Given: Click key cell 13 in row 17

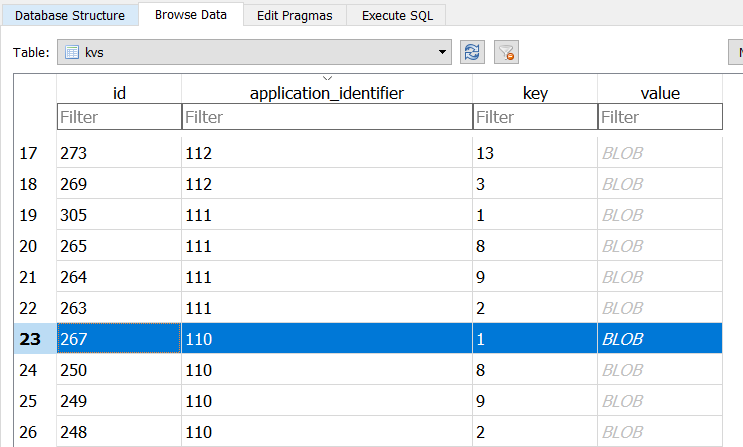Looking at the screenshot, I should 535,153.
